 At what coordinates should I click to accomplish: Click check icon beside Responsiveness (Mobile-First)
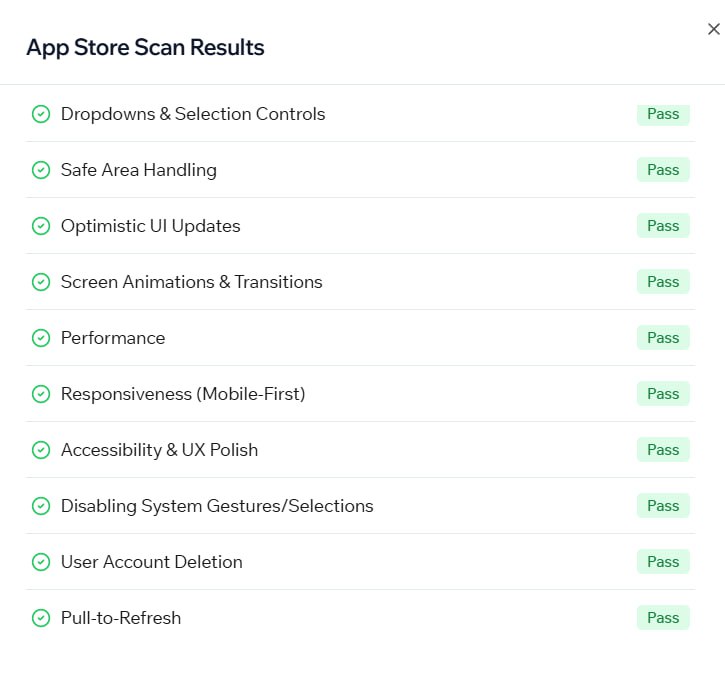41,394
